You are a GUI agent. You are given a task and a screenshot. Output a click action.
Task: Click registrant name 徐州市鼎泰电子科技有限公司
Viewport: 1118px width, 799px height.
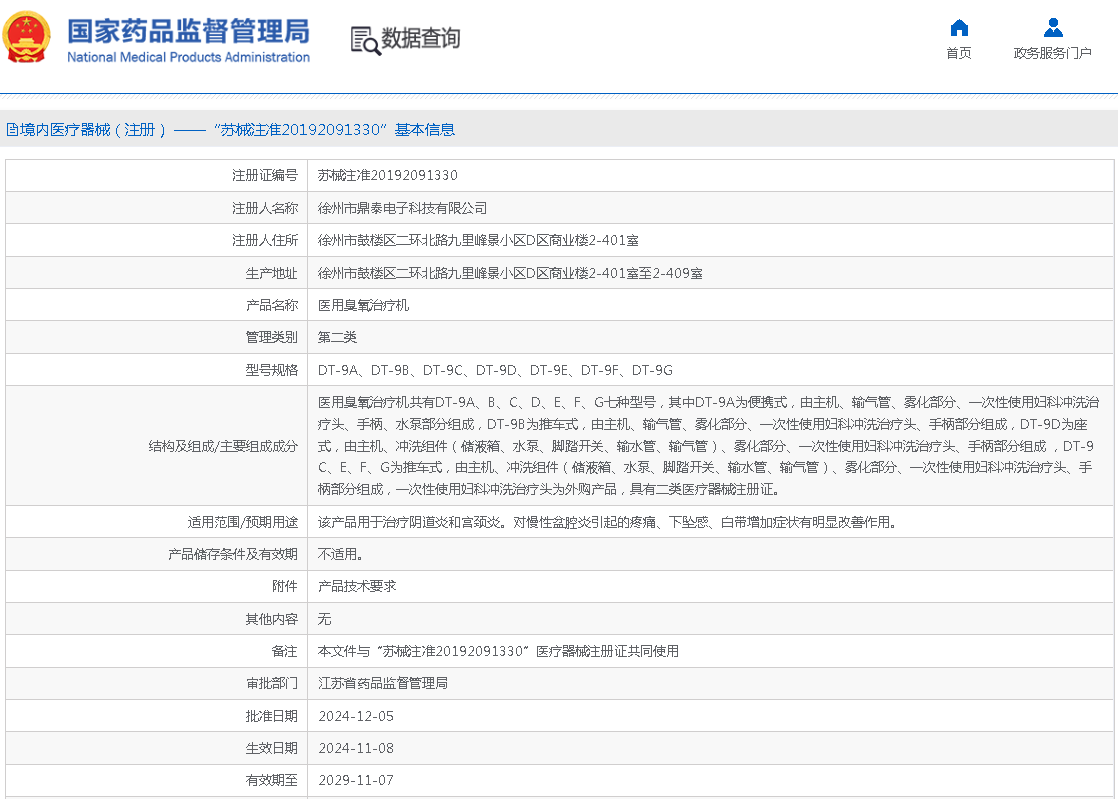pos(402,208)
